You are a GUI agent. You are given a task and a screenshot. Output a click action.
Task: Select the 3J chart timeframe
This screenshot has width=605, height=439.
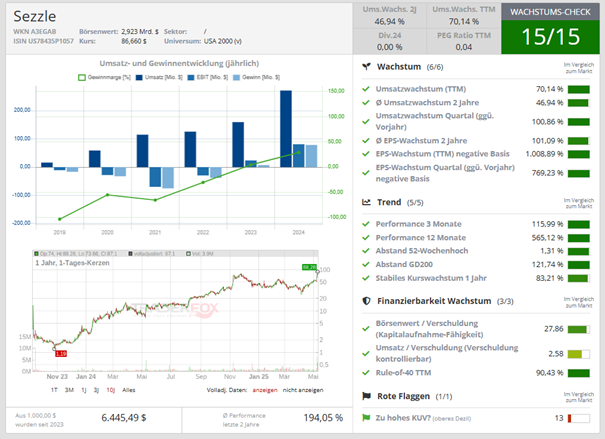click(96, 390)
